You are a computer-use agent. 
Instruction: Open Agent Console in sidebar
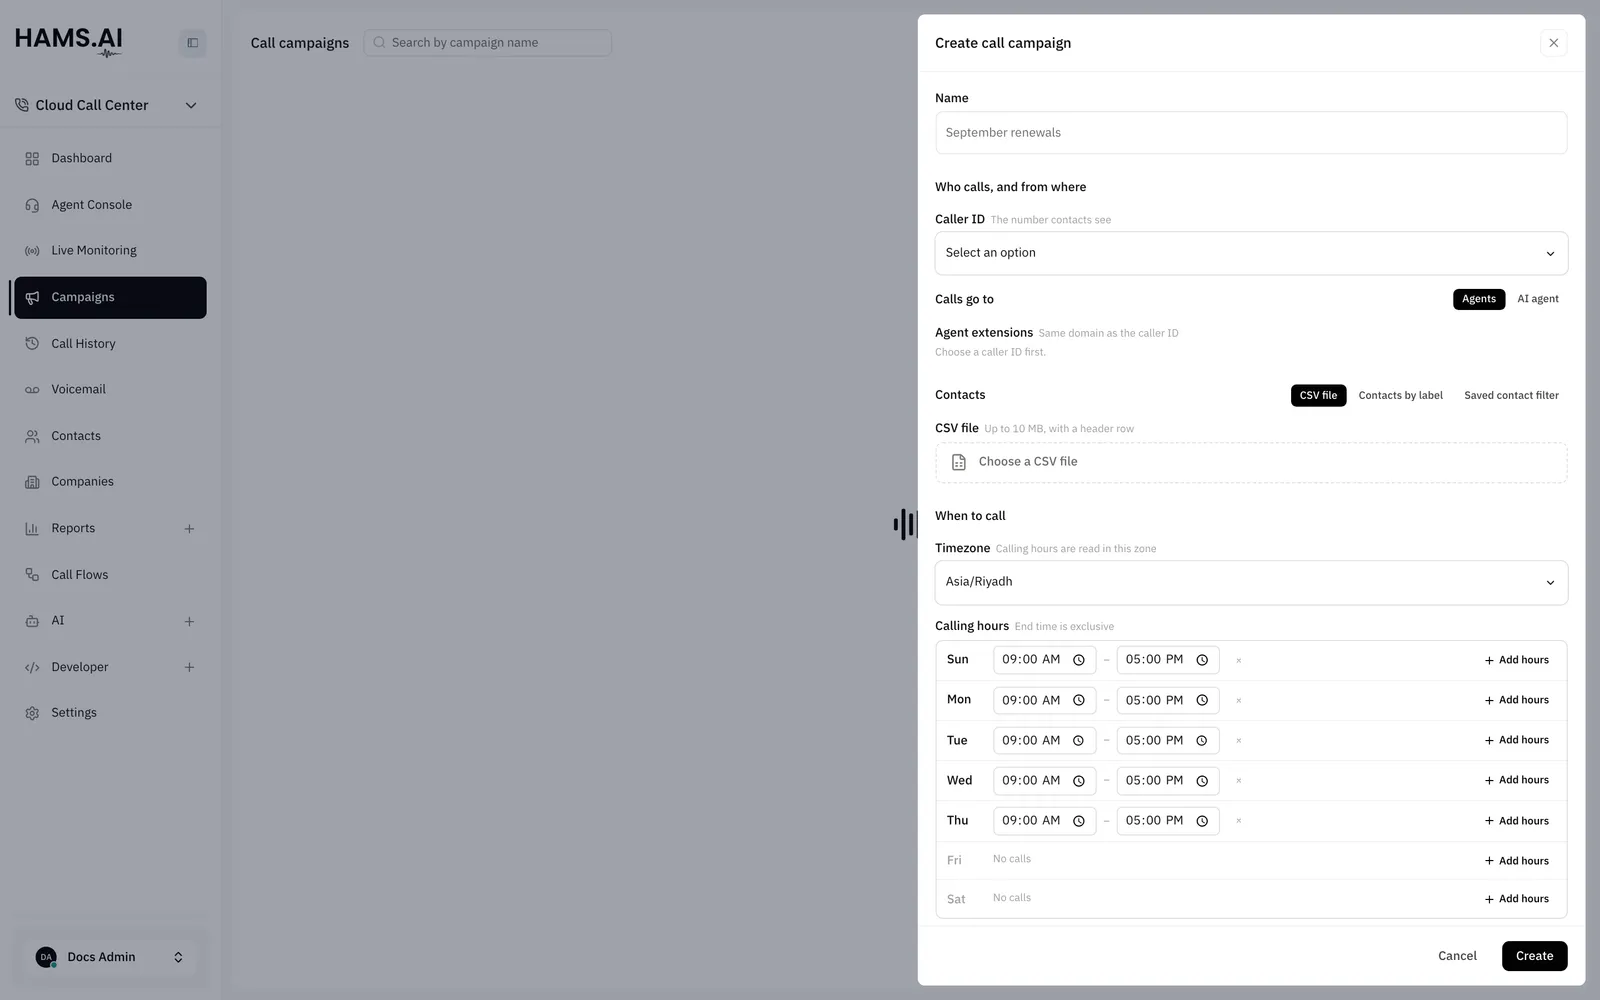tap(110, 205)
